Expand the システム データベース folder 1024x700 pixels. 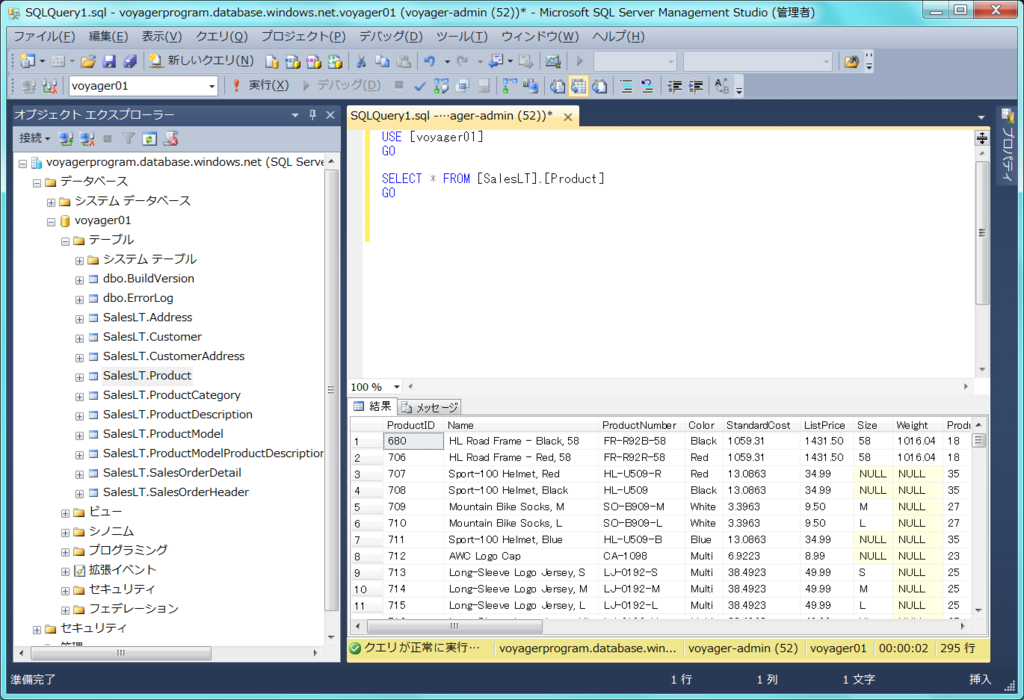(51, 202)
